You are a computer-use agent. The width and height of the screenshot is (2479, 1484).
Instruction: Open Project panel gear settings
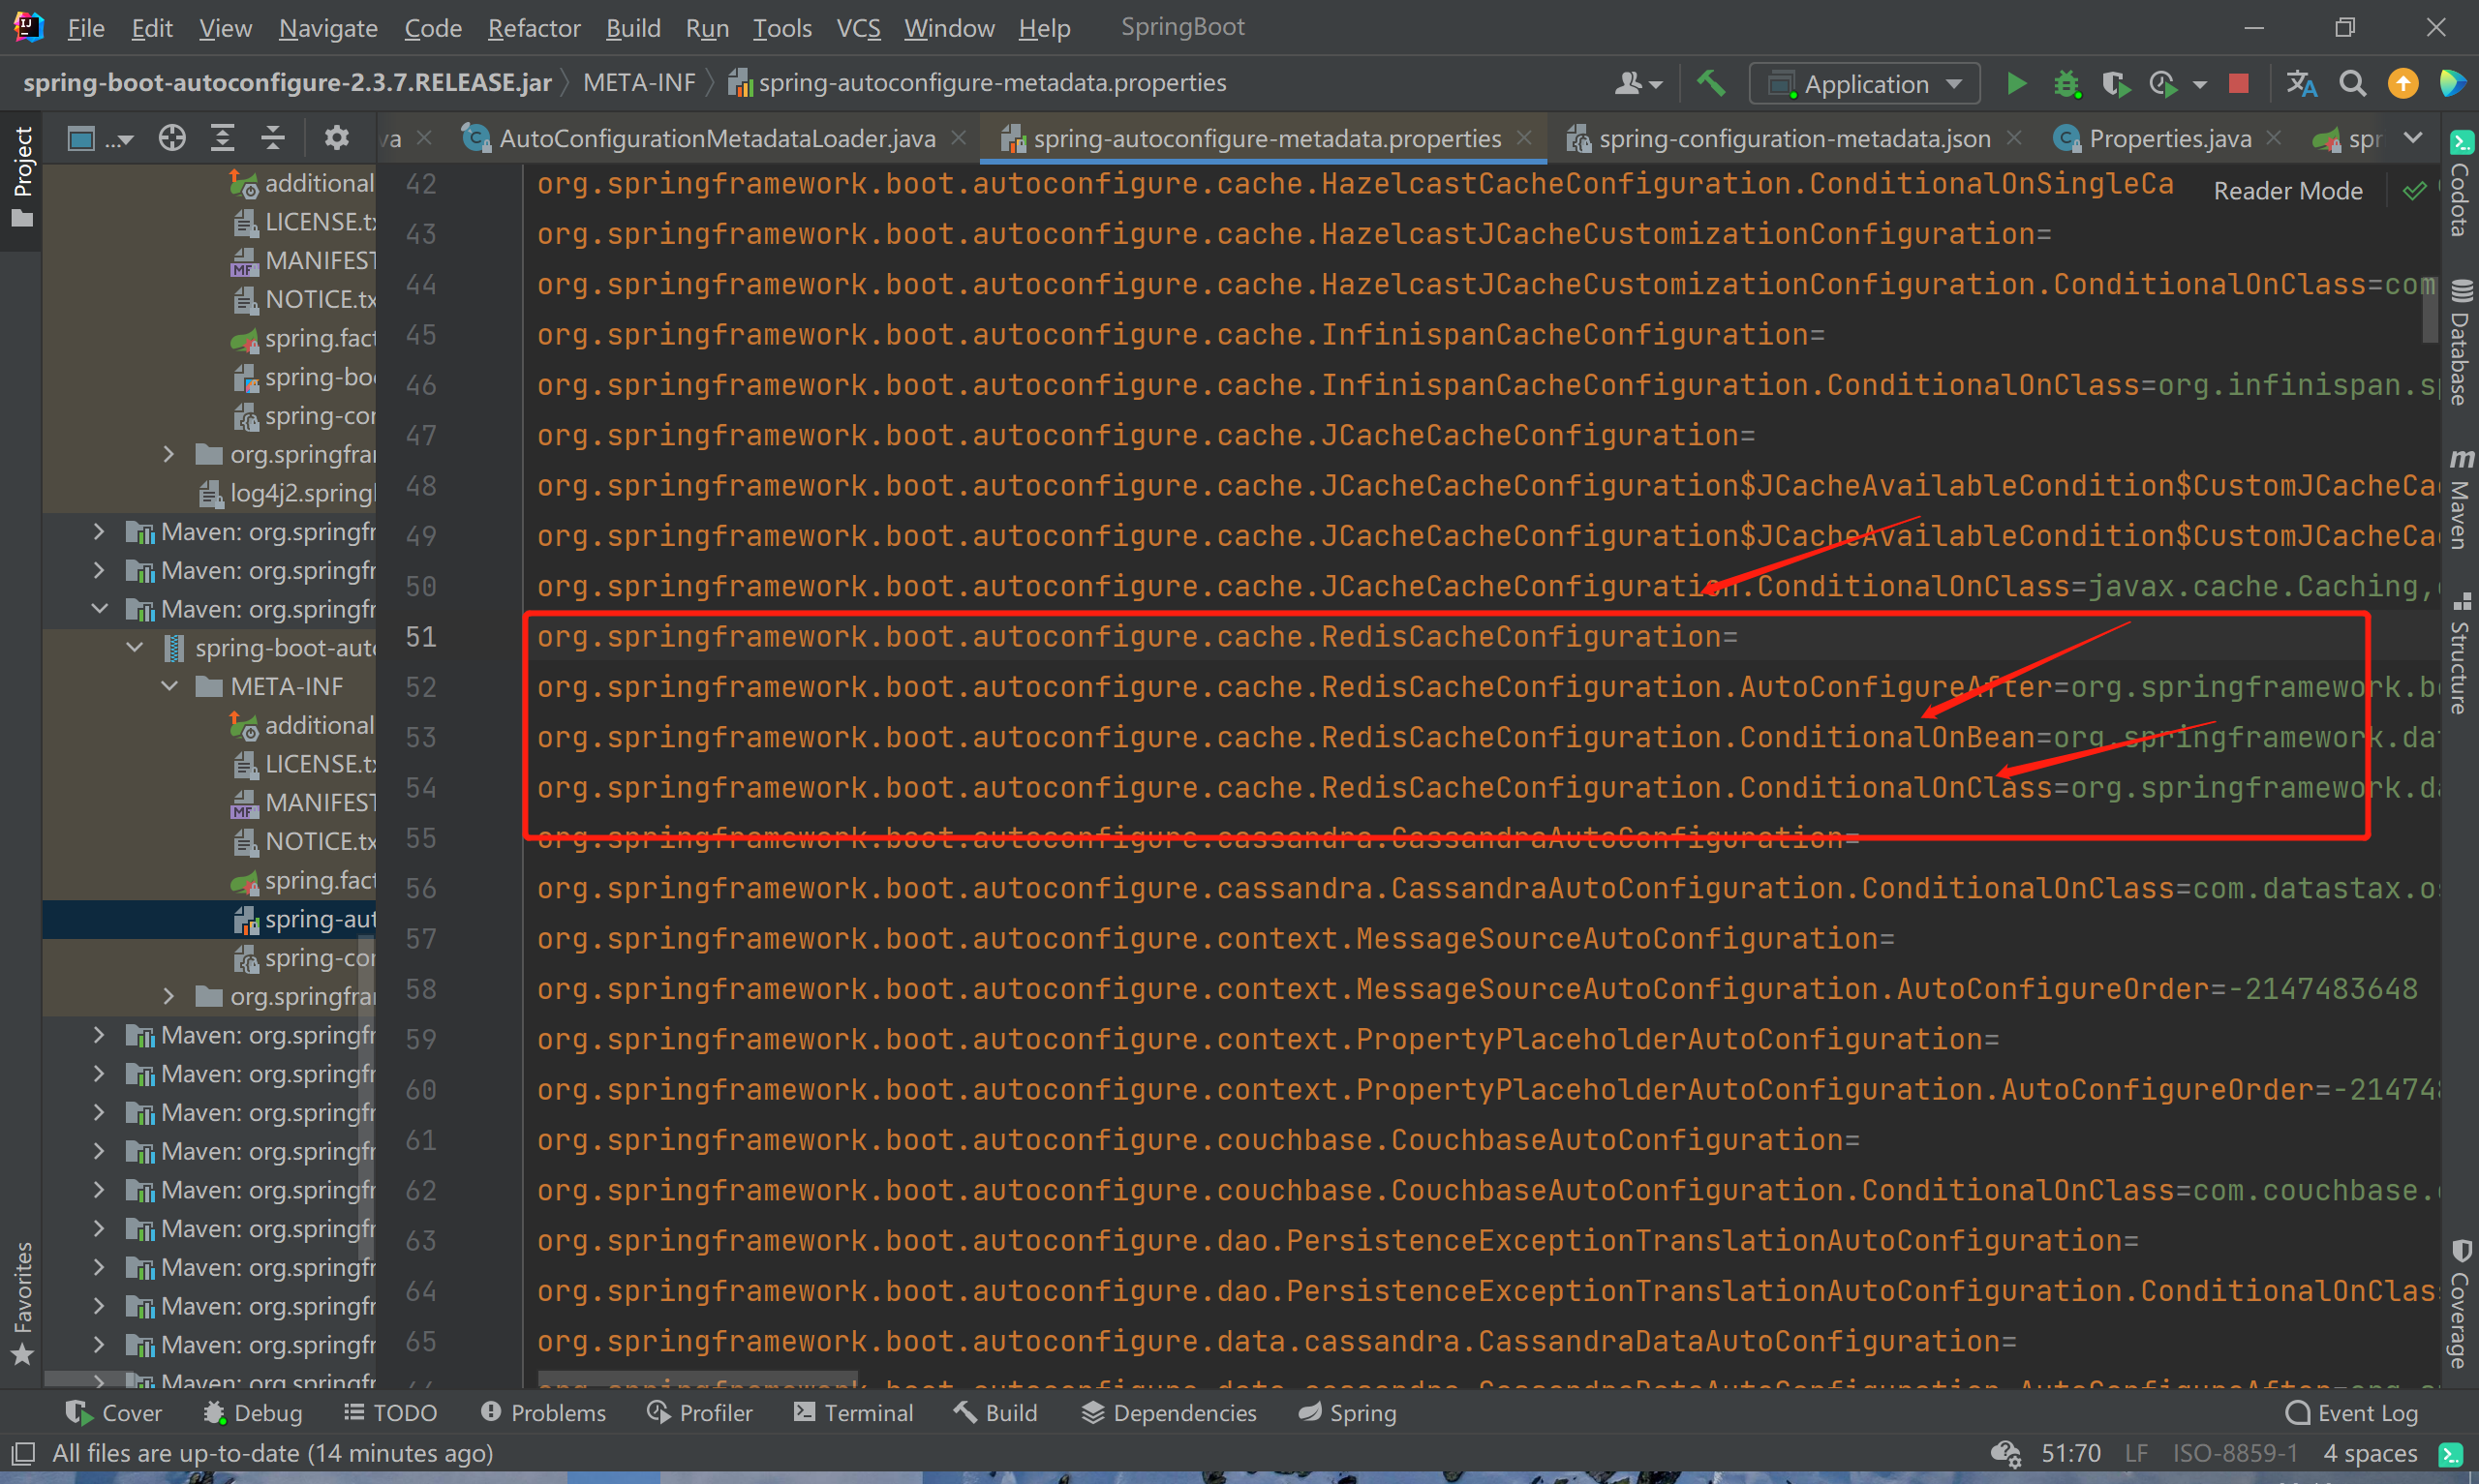click(x=336, y=138)
